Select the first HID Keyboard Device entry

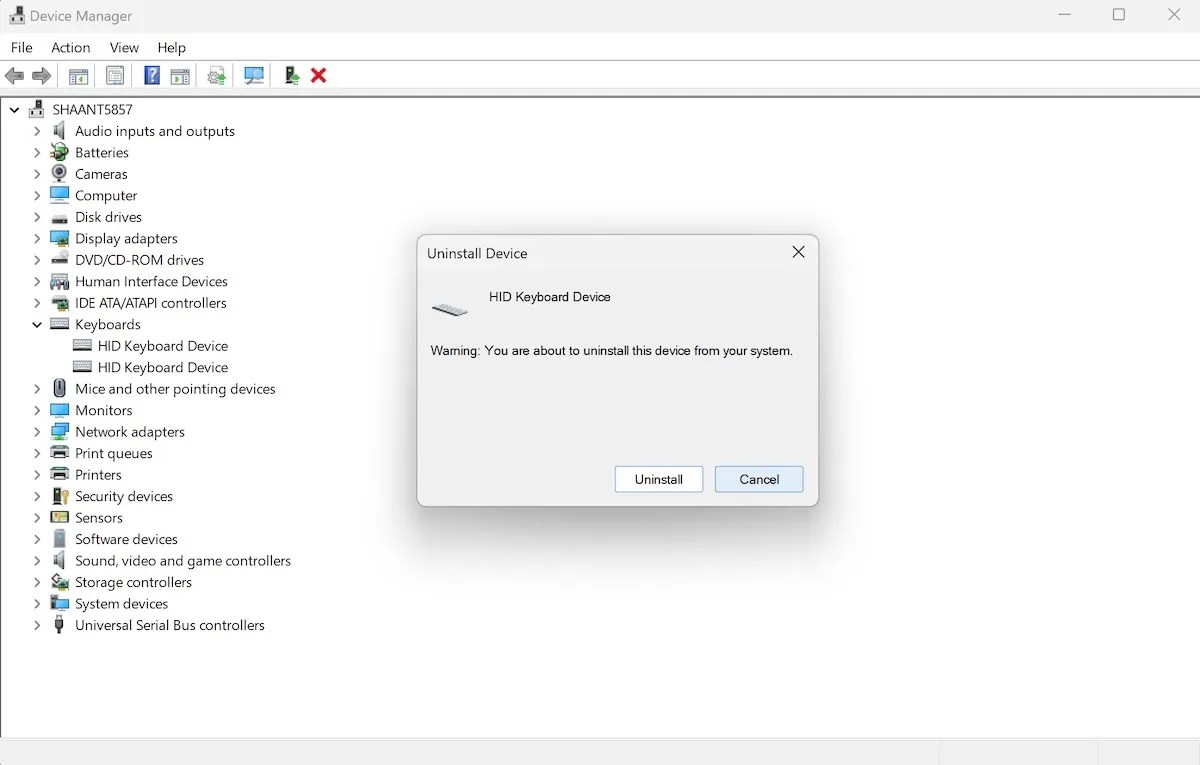(x=163, y=345)
